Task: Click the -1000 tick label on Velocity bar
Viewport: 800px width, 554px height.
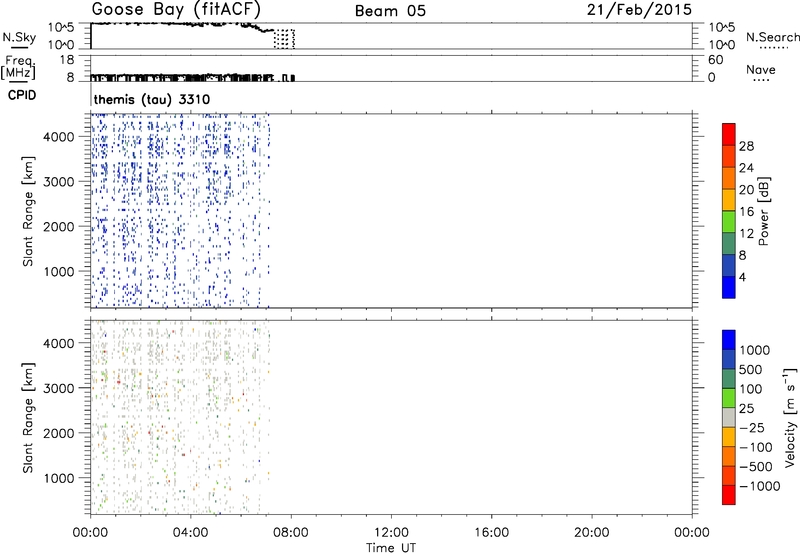Action: 759,486
